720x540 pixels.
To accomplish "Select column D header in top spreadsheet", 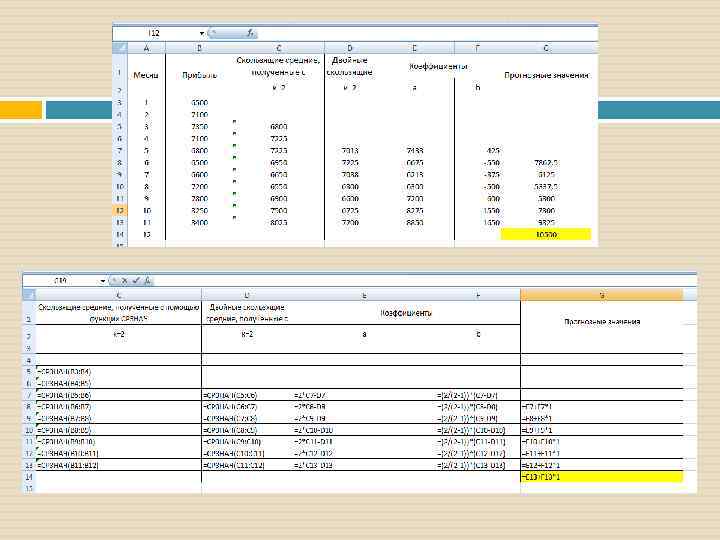I will pos(350,48).
